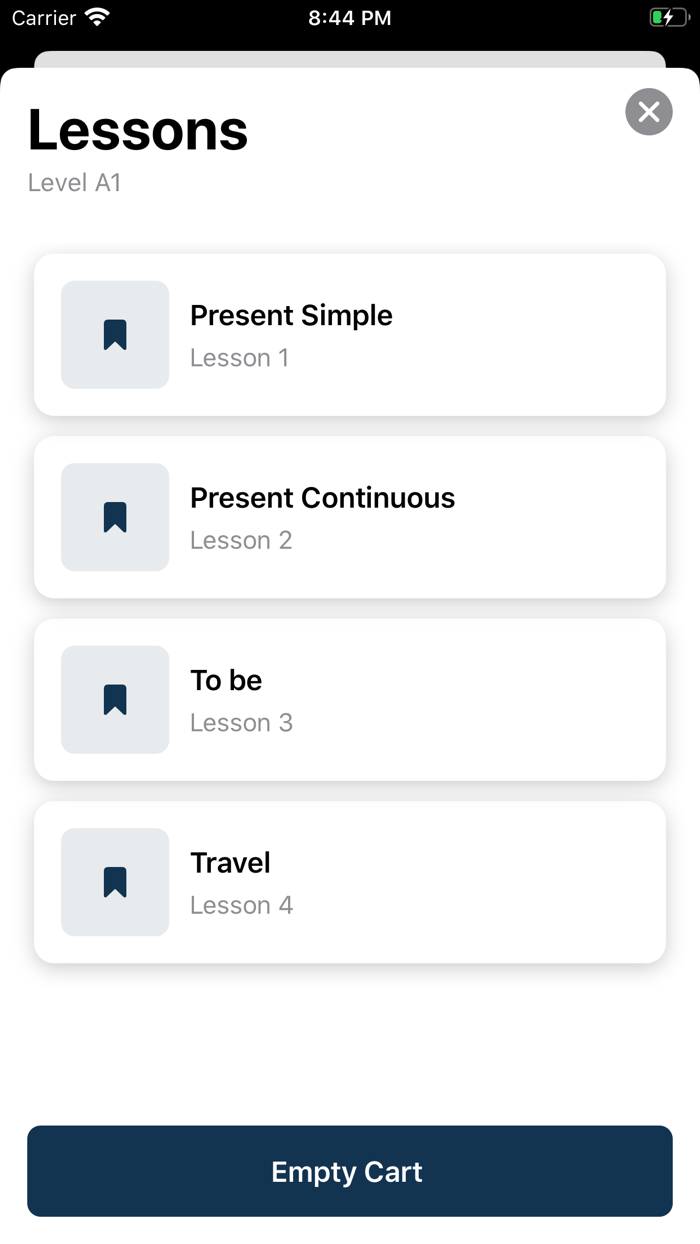Expand the Present Simple lesson card
700x1244 pixels.
(x=350, y=335)
